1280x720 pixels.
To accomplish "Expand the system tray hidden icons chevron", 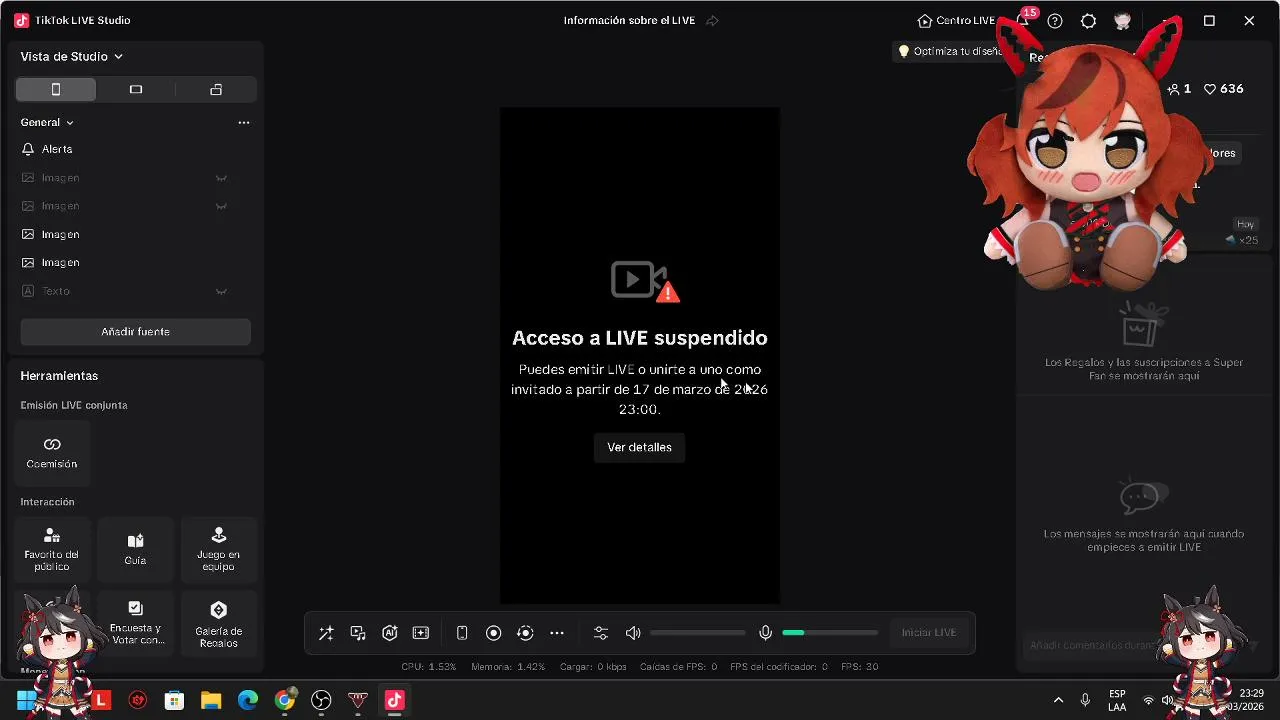I will [1058, 700].
